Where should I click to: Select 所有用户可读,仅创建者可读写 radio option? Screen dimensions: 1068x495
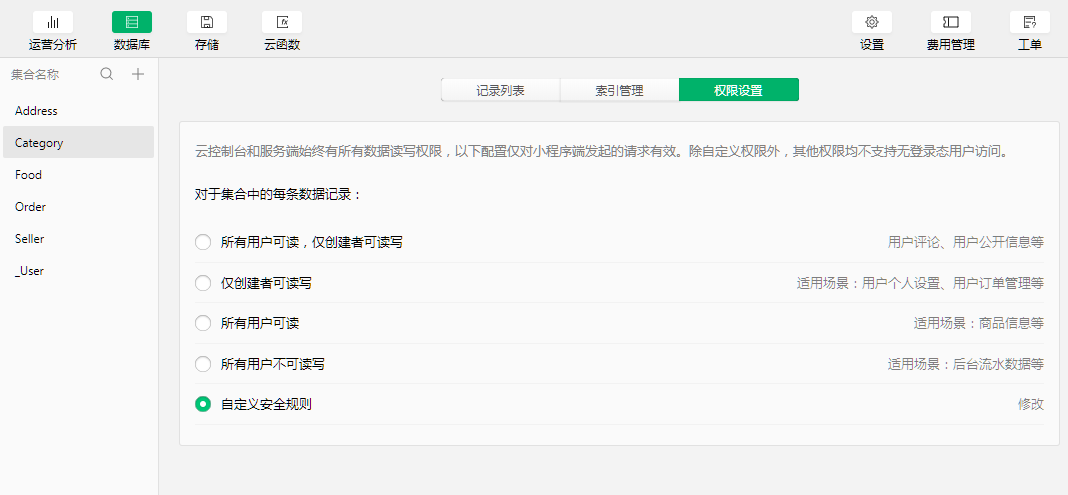[x=203, y=242]
